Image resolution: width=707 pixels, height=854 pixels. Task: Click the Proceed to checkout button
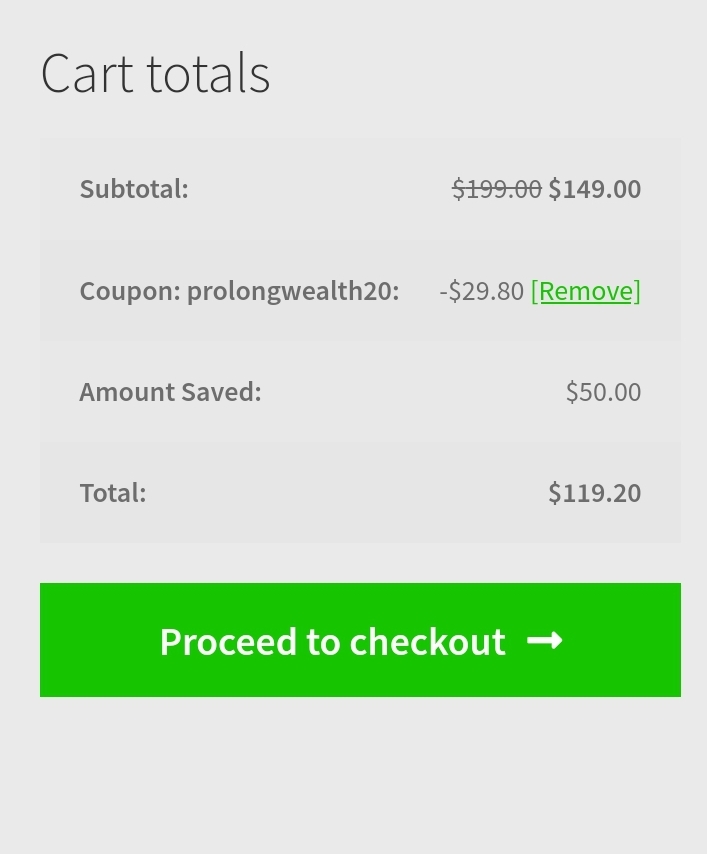point(332,641)
